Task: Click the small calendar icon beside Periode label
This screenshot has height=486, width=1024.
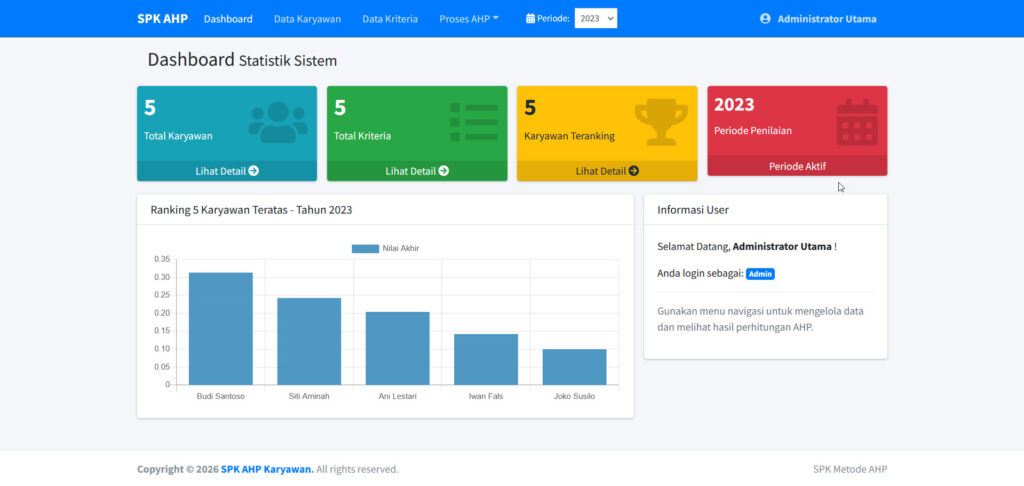Action: pos(531,19)
